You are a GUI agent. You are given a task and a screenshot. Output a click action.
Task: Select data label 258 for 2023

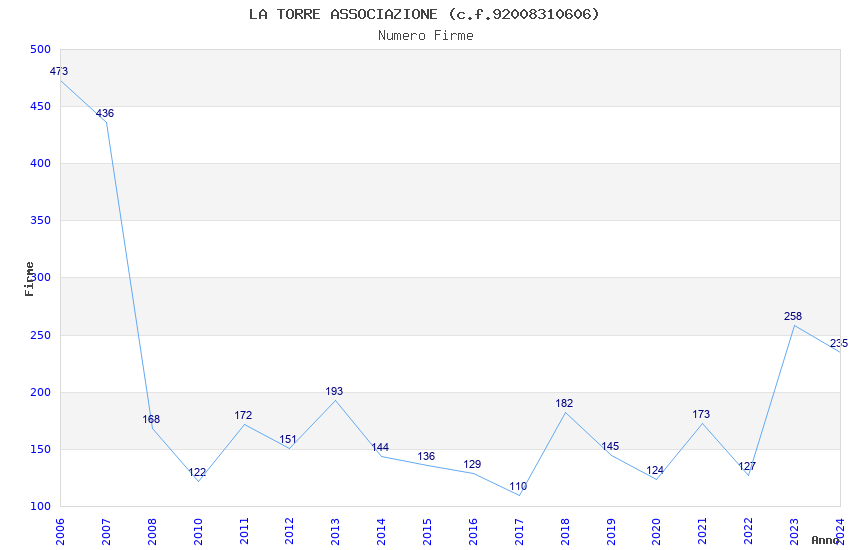[x=793, y=316]
